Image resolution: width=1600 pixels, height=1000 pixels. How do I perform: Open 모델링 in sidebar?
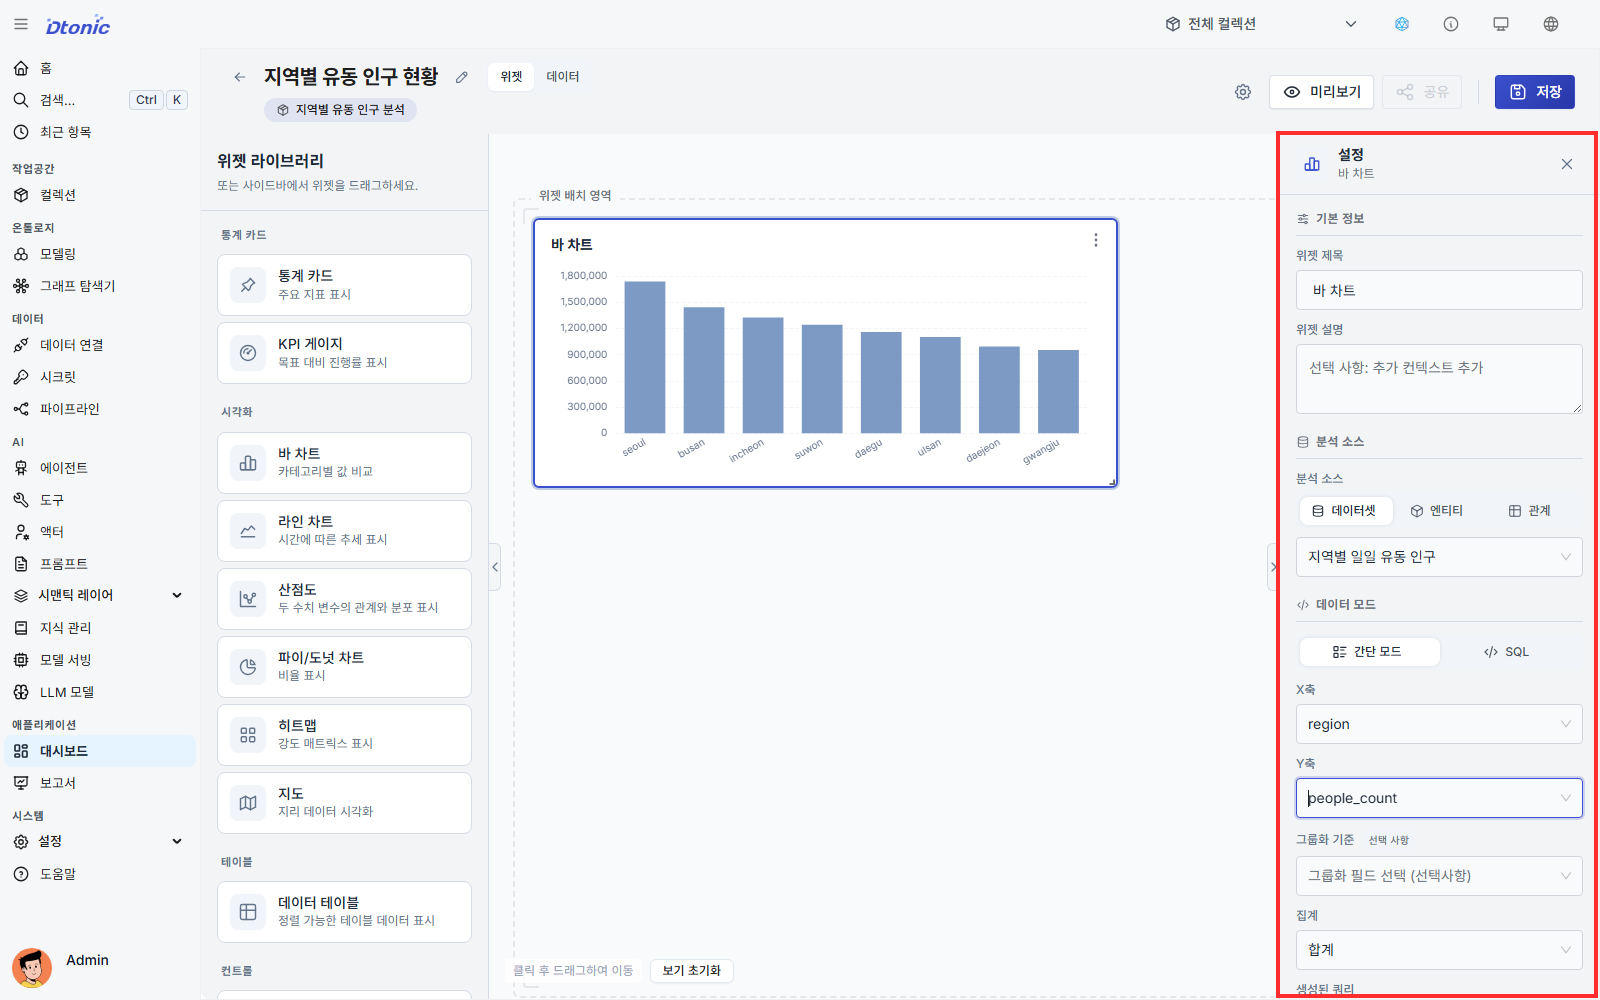point(100,254)
